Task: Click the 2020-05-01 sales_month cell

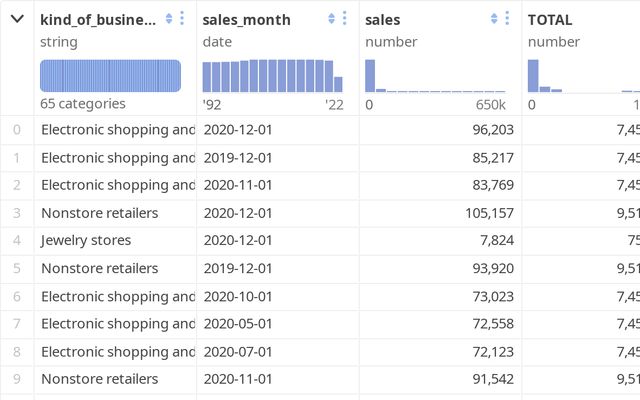Action: 237,324
